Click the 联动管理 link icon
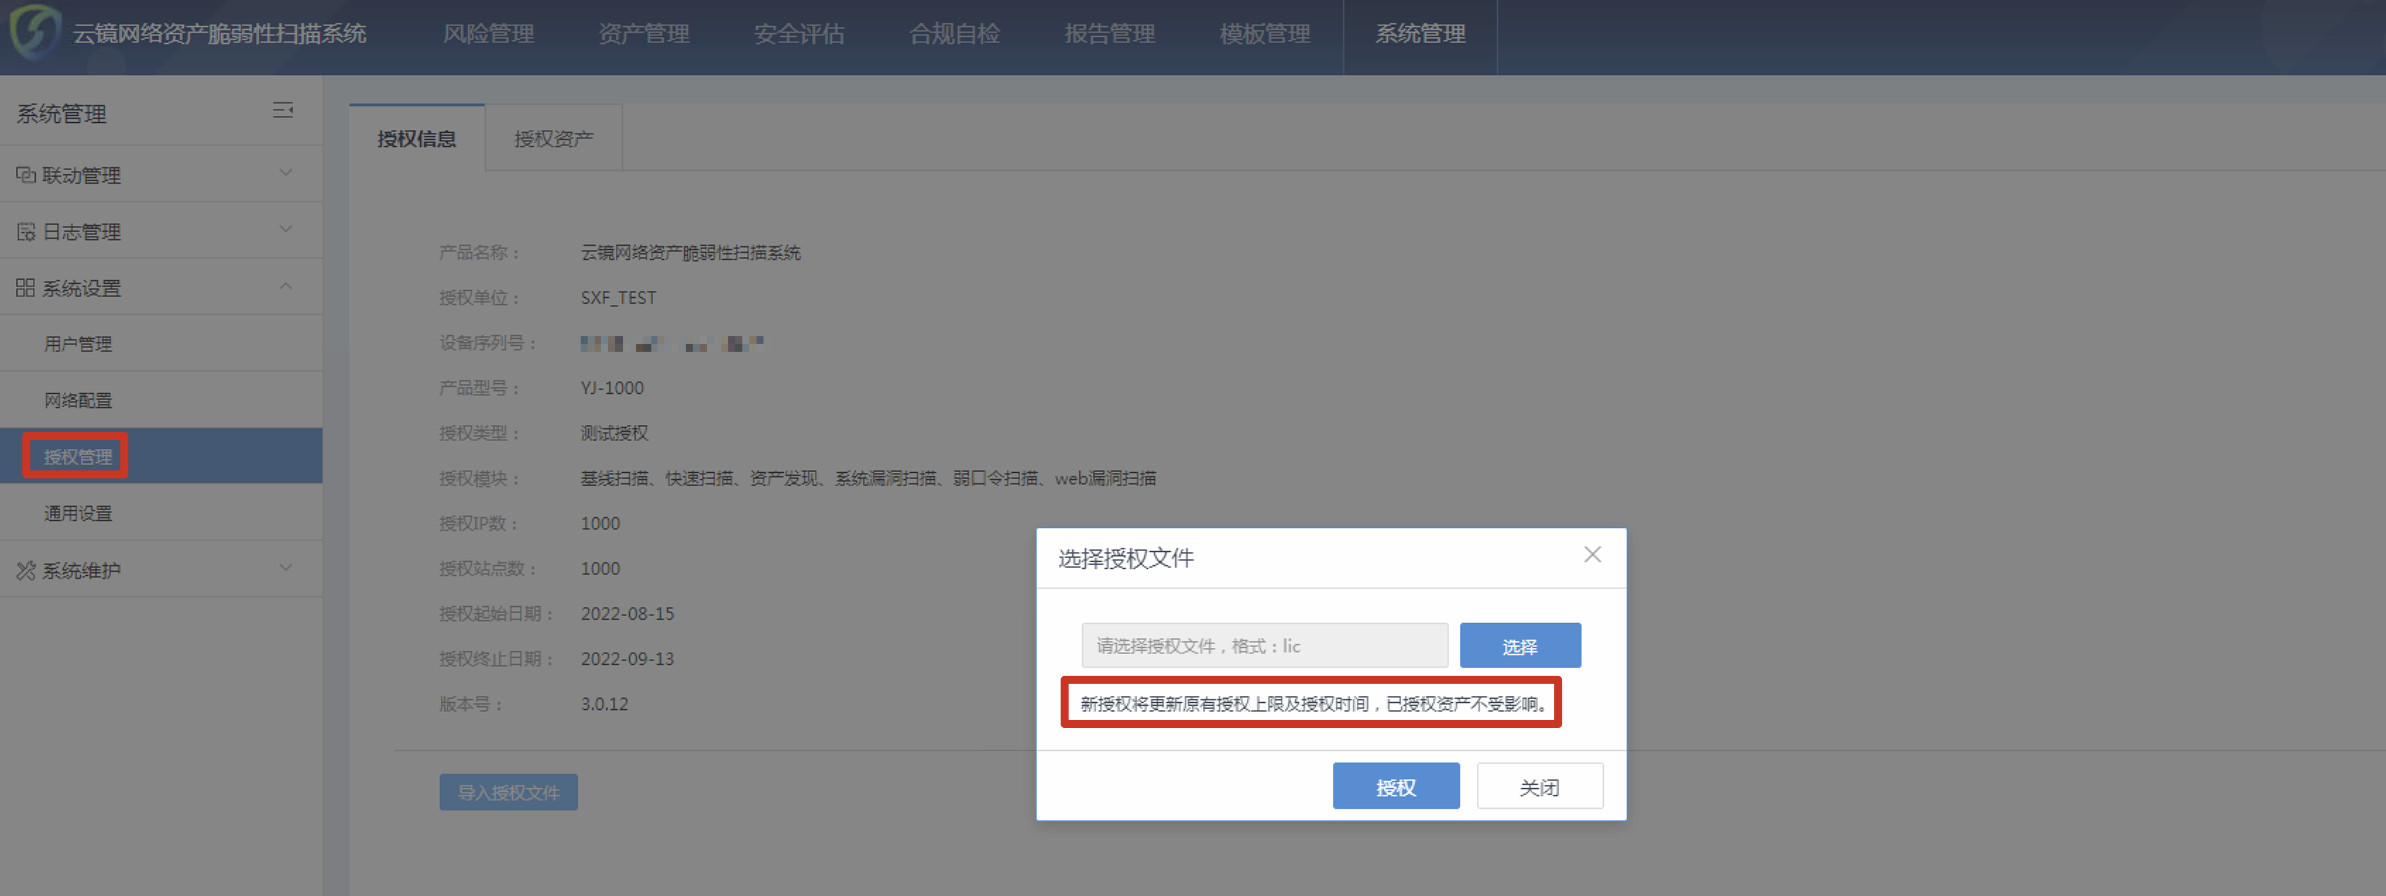Image resolution: width=2386 pixels, height=896 pixels. click(x=26, y=175)
